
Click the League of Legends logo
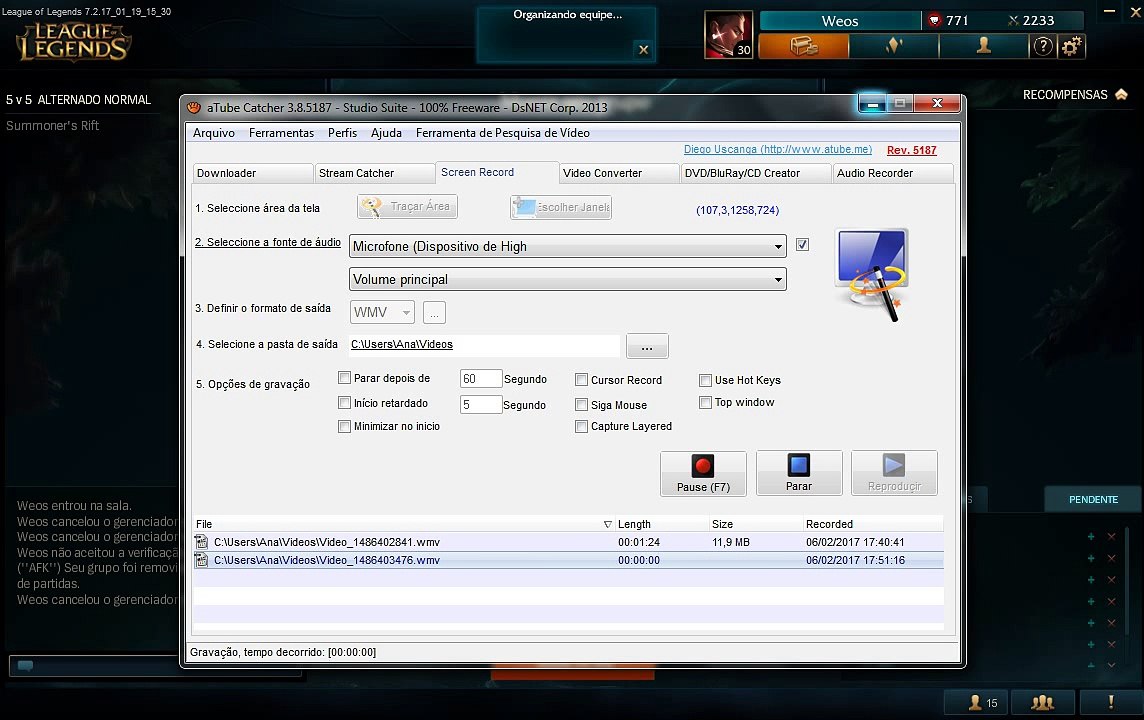74,42
